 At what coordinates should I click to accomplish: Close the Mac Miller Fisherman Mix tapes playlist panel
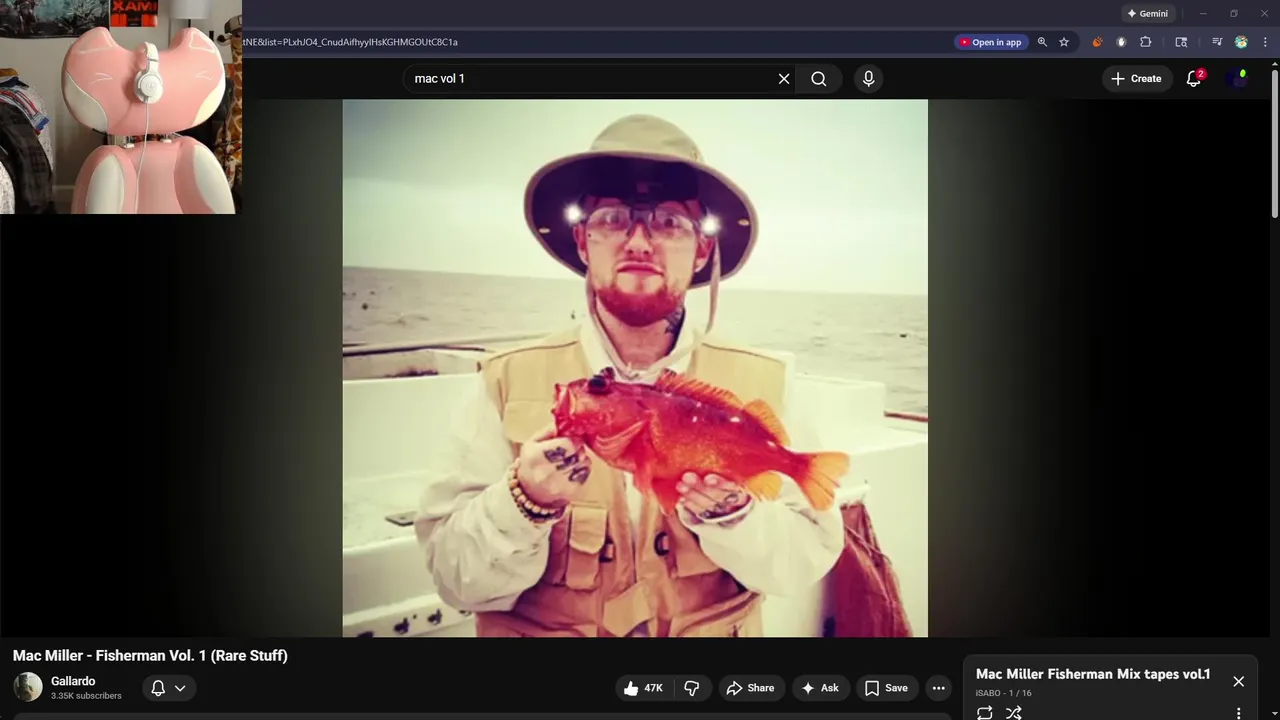pos(1239,681)
